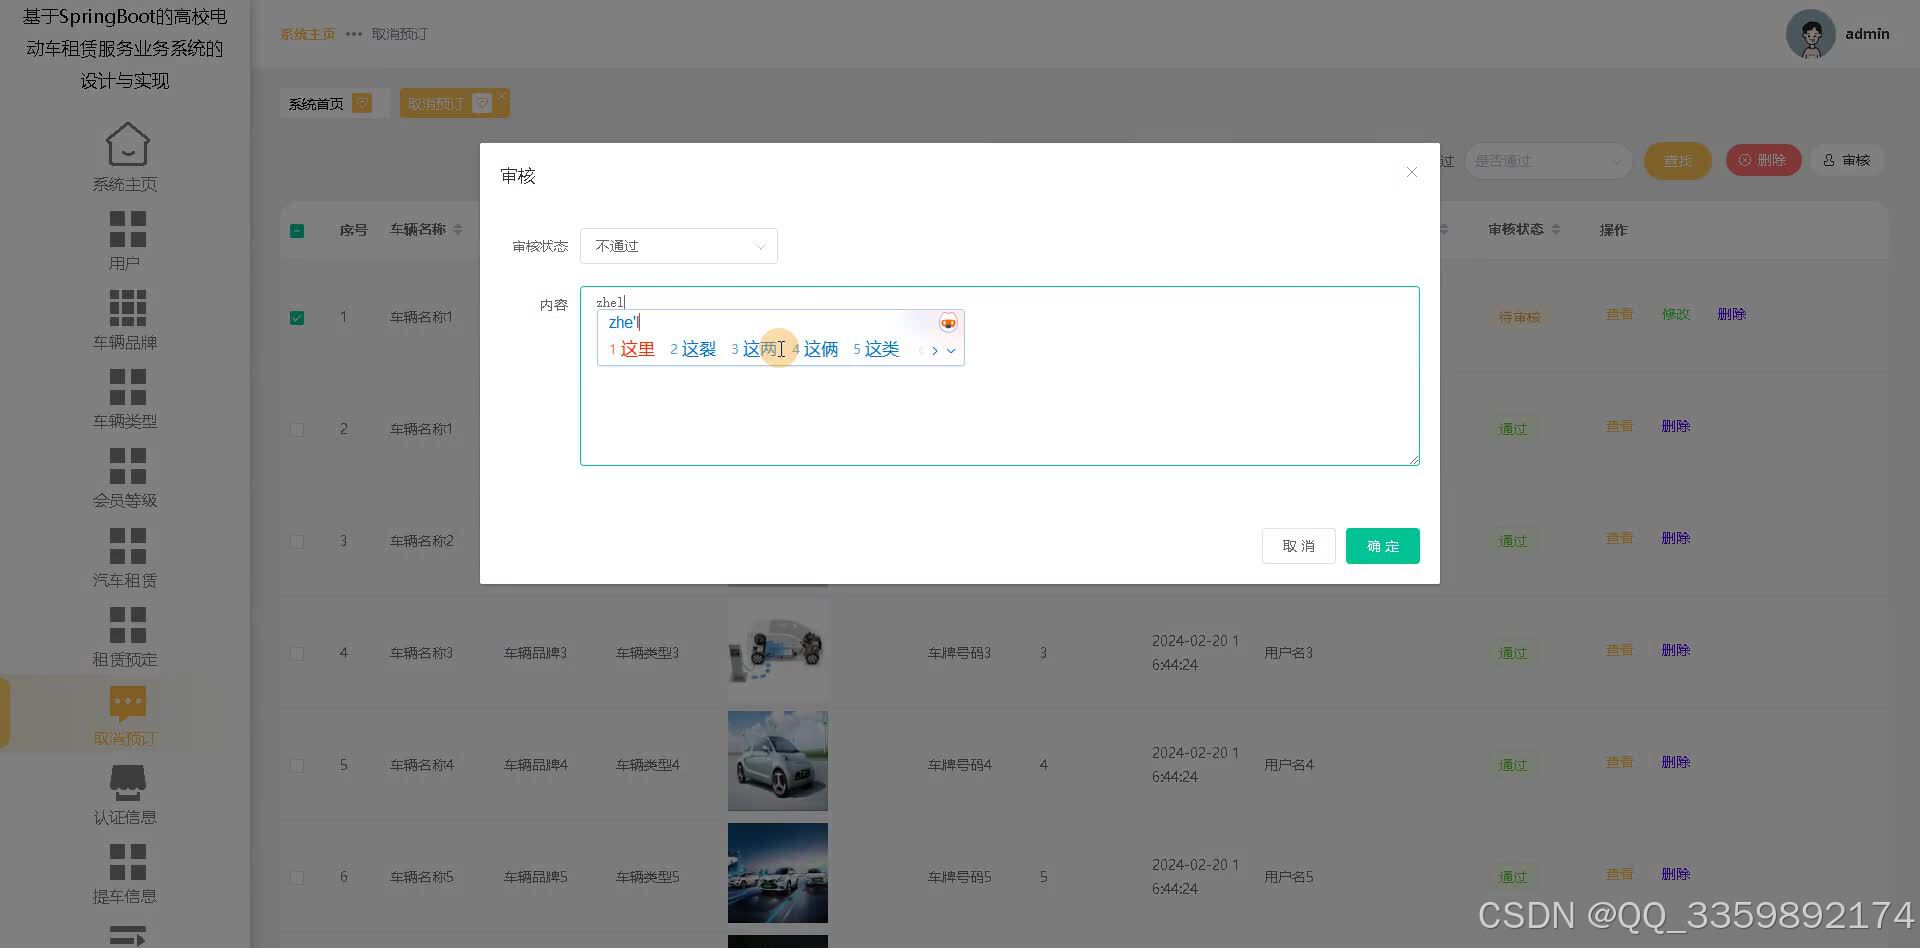Click the 取消 button in dialog
Screen dimensions: 1920x948
point(1298,546)
